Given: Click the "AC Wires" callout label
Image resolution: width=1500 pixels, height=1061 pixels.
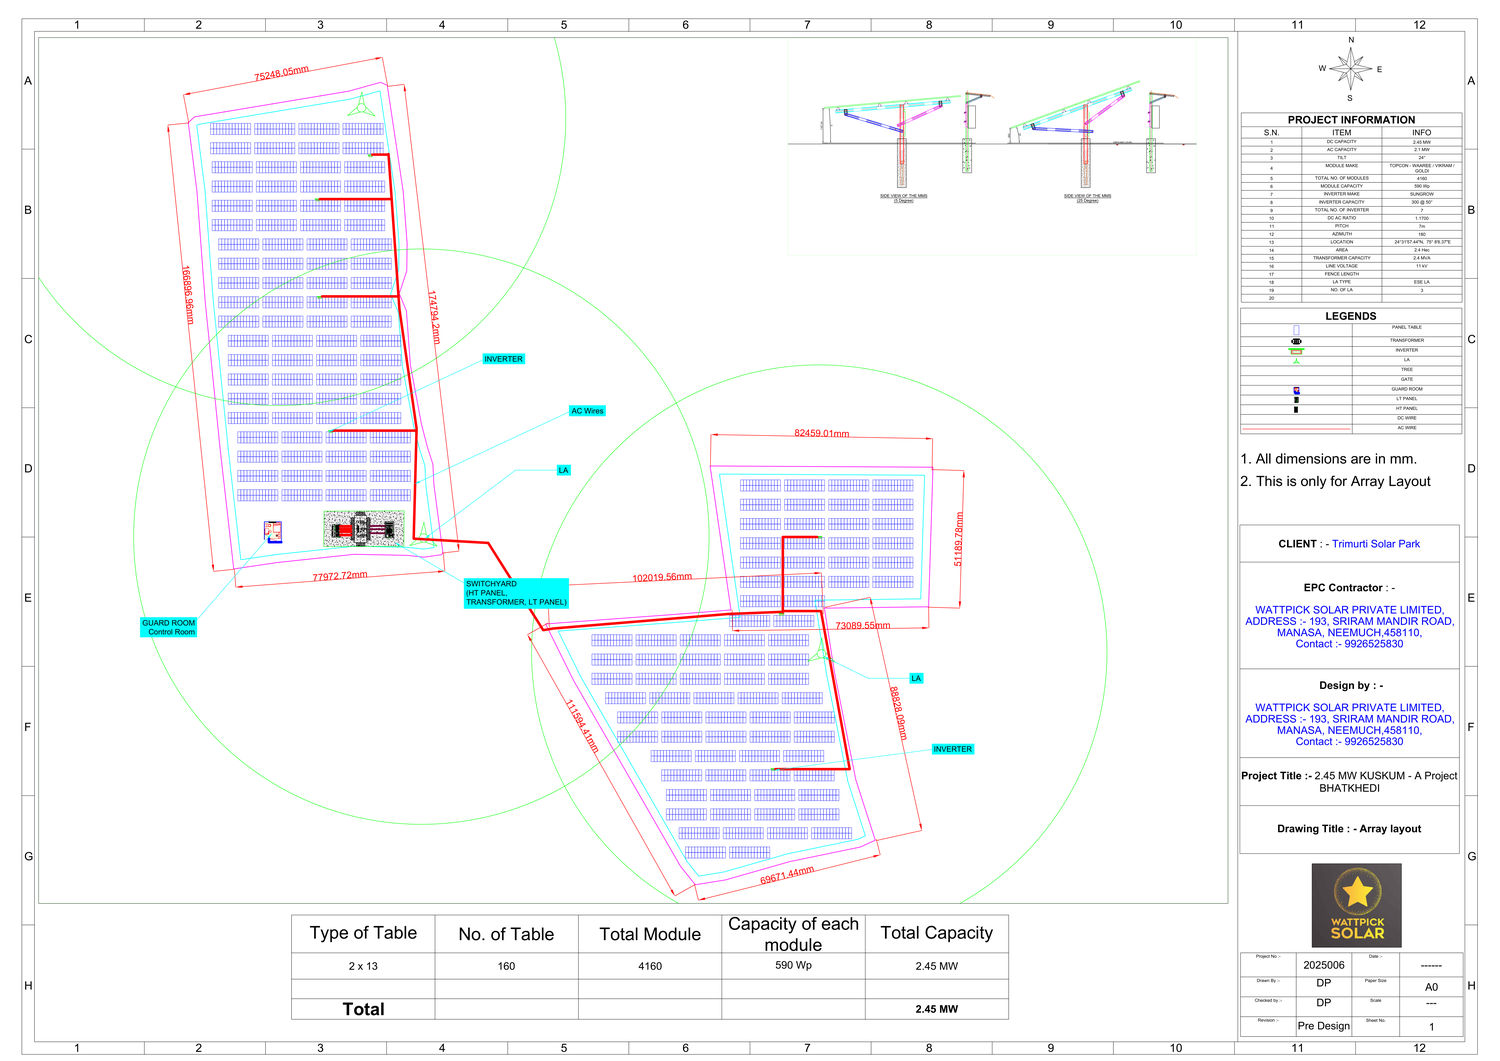Looking at the screenshot, I should point(587,411).
